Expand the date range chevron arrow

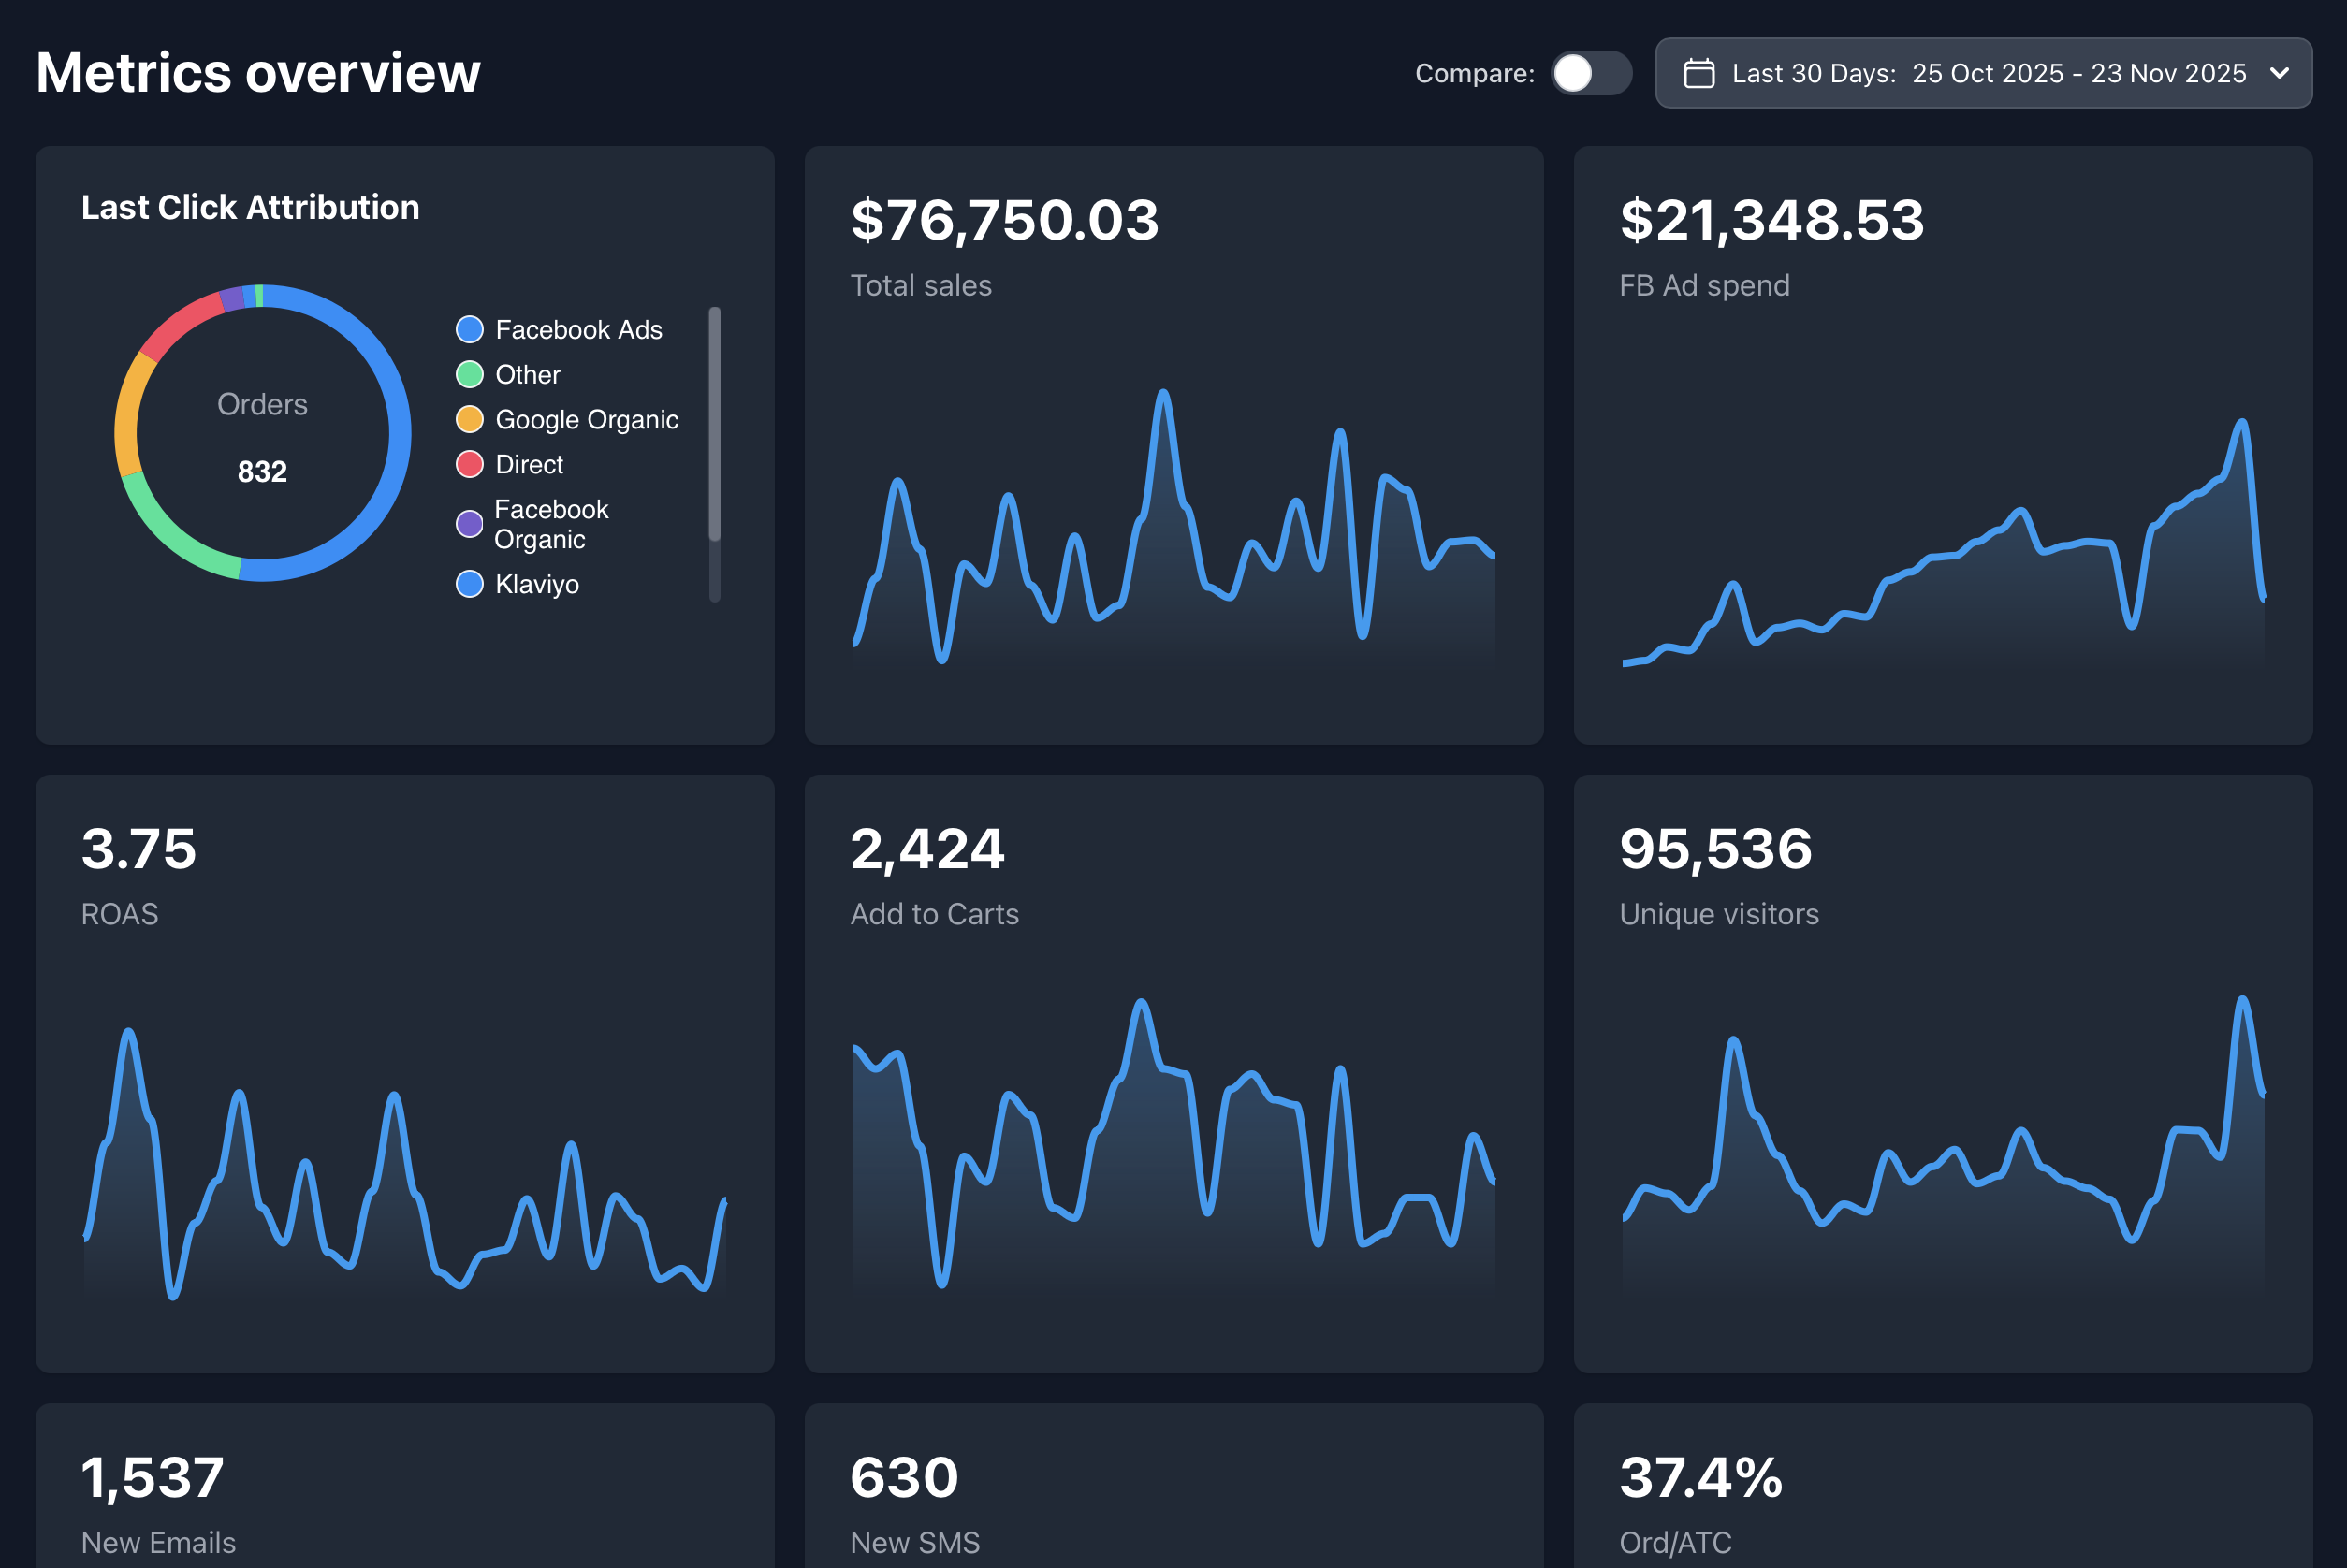(2279, 73)
